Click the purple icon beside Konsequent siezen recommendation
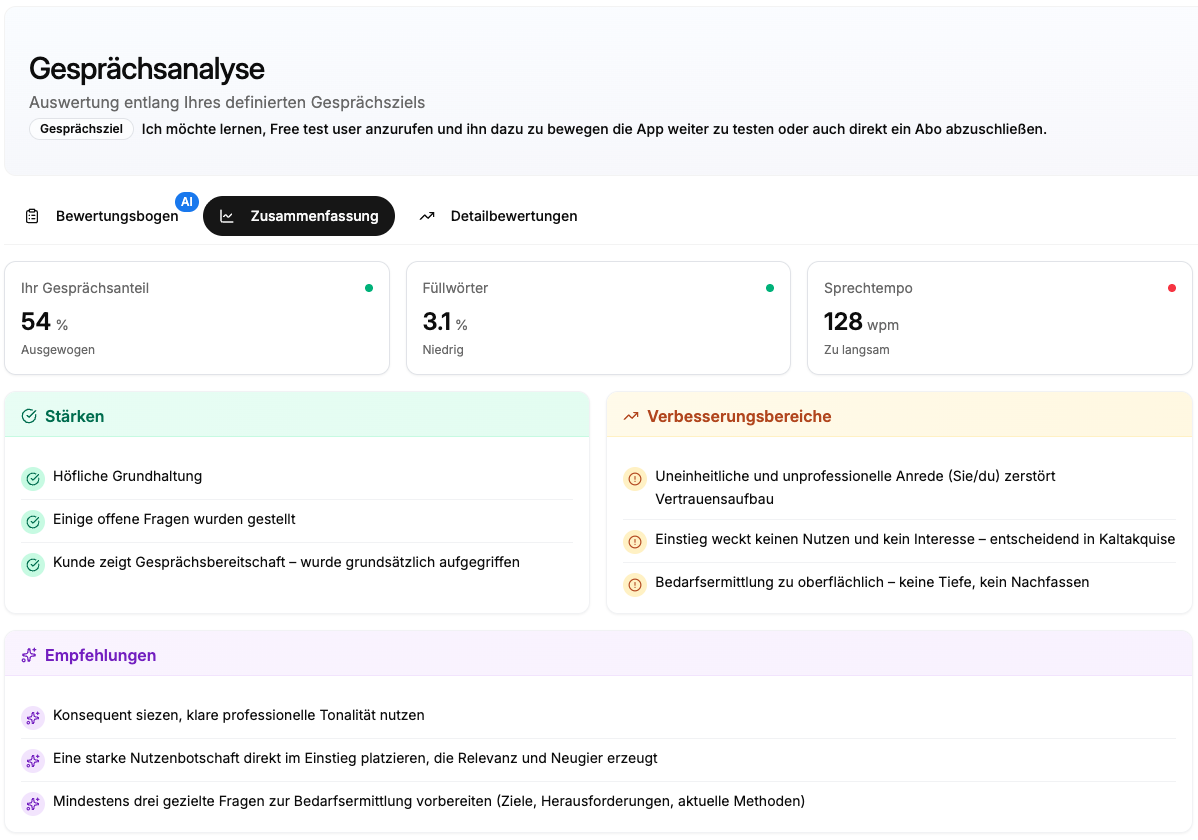1198x840 pixels. (33, 717)
